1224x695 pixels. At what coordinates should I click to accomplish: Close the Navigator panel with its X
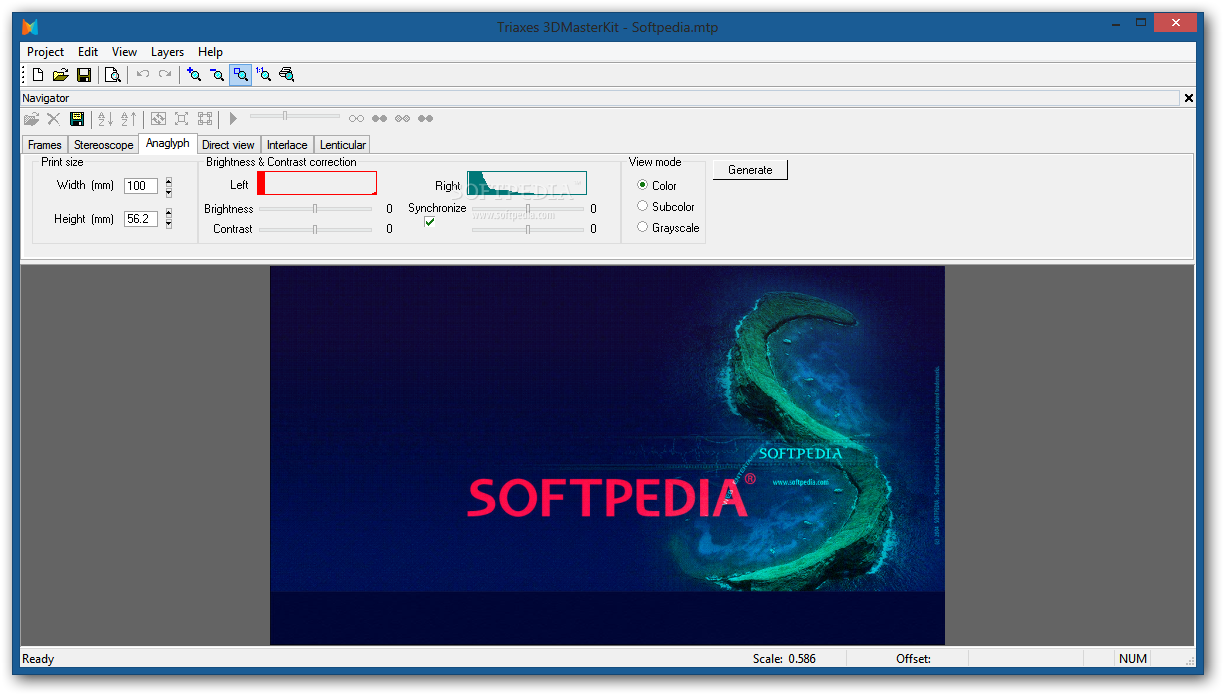(1189, 98)
